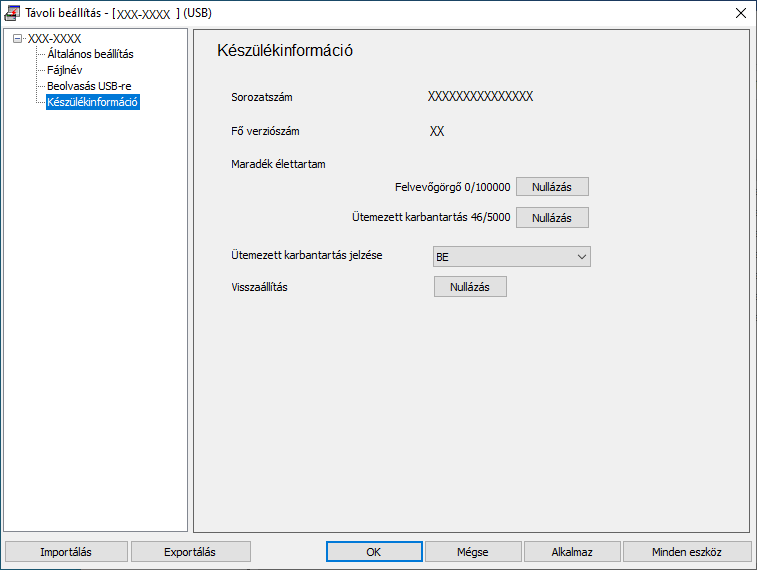Select the Készülékinformáció tree item
This screenshot has height=570, width=757.
click(x=93, y=102)
